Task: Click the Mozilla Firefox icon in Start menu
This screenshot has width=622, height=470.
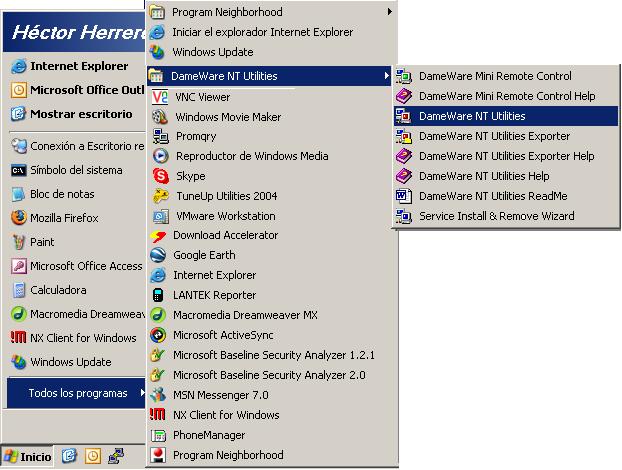Action: [x=19, y=218]
